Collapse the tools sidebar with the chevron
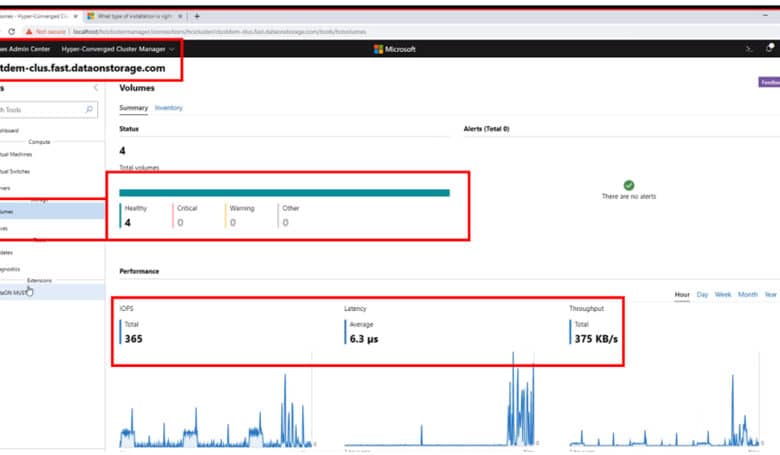The image size is (780, 455). point(96,88)
